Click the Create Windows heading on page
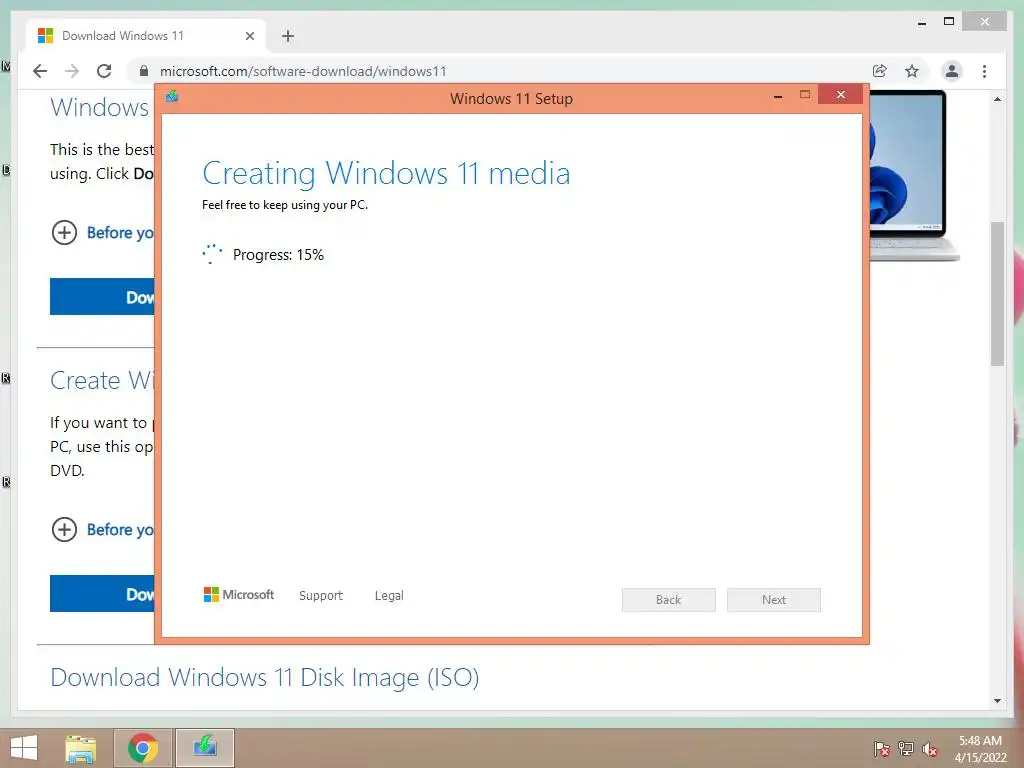 coord(103,380)
